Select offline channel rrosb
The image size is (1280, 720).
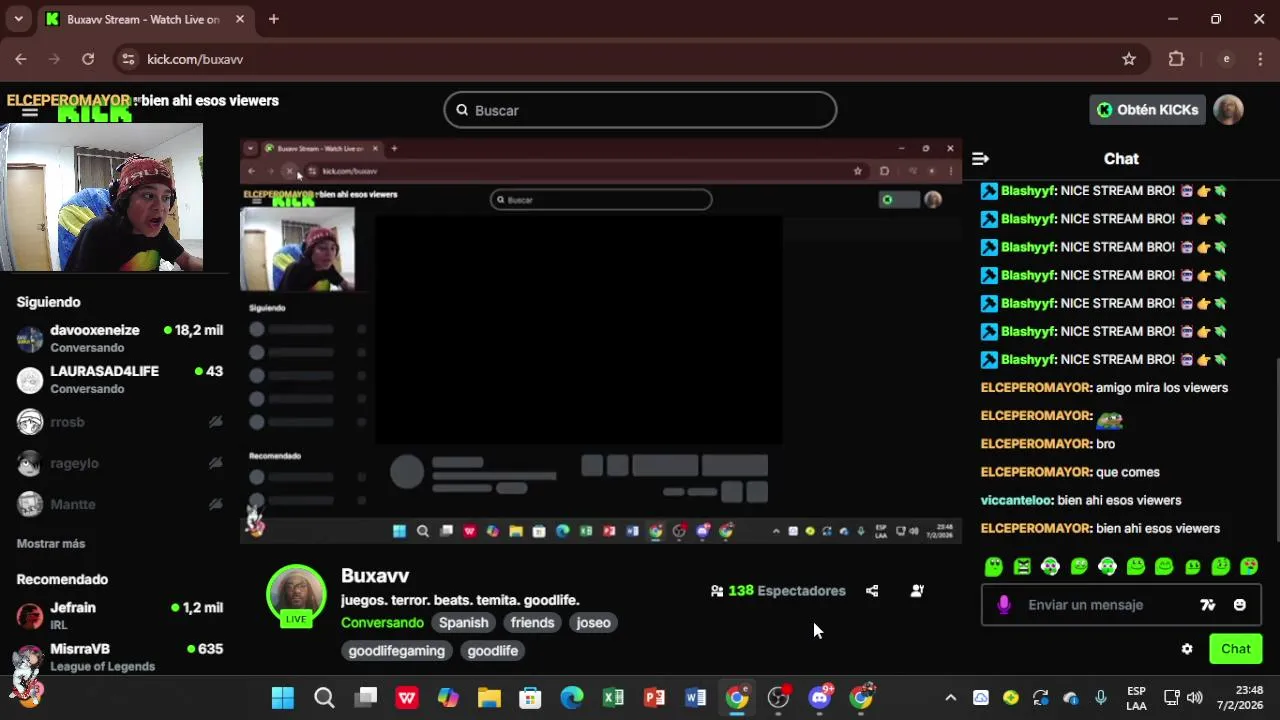pos(120,422)
